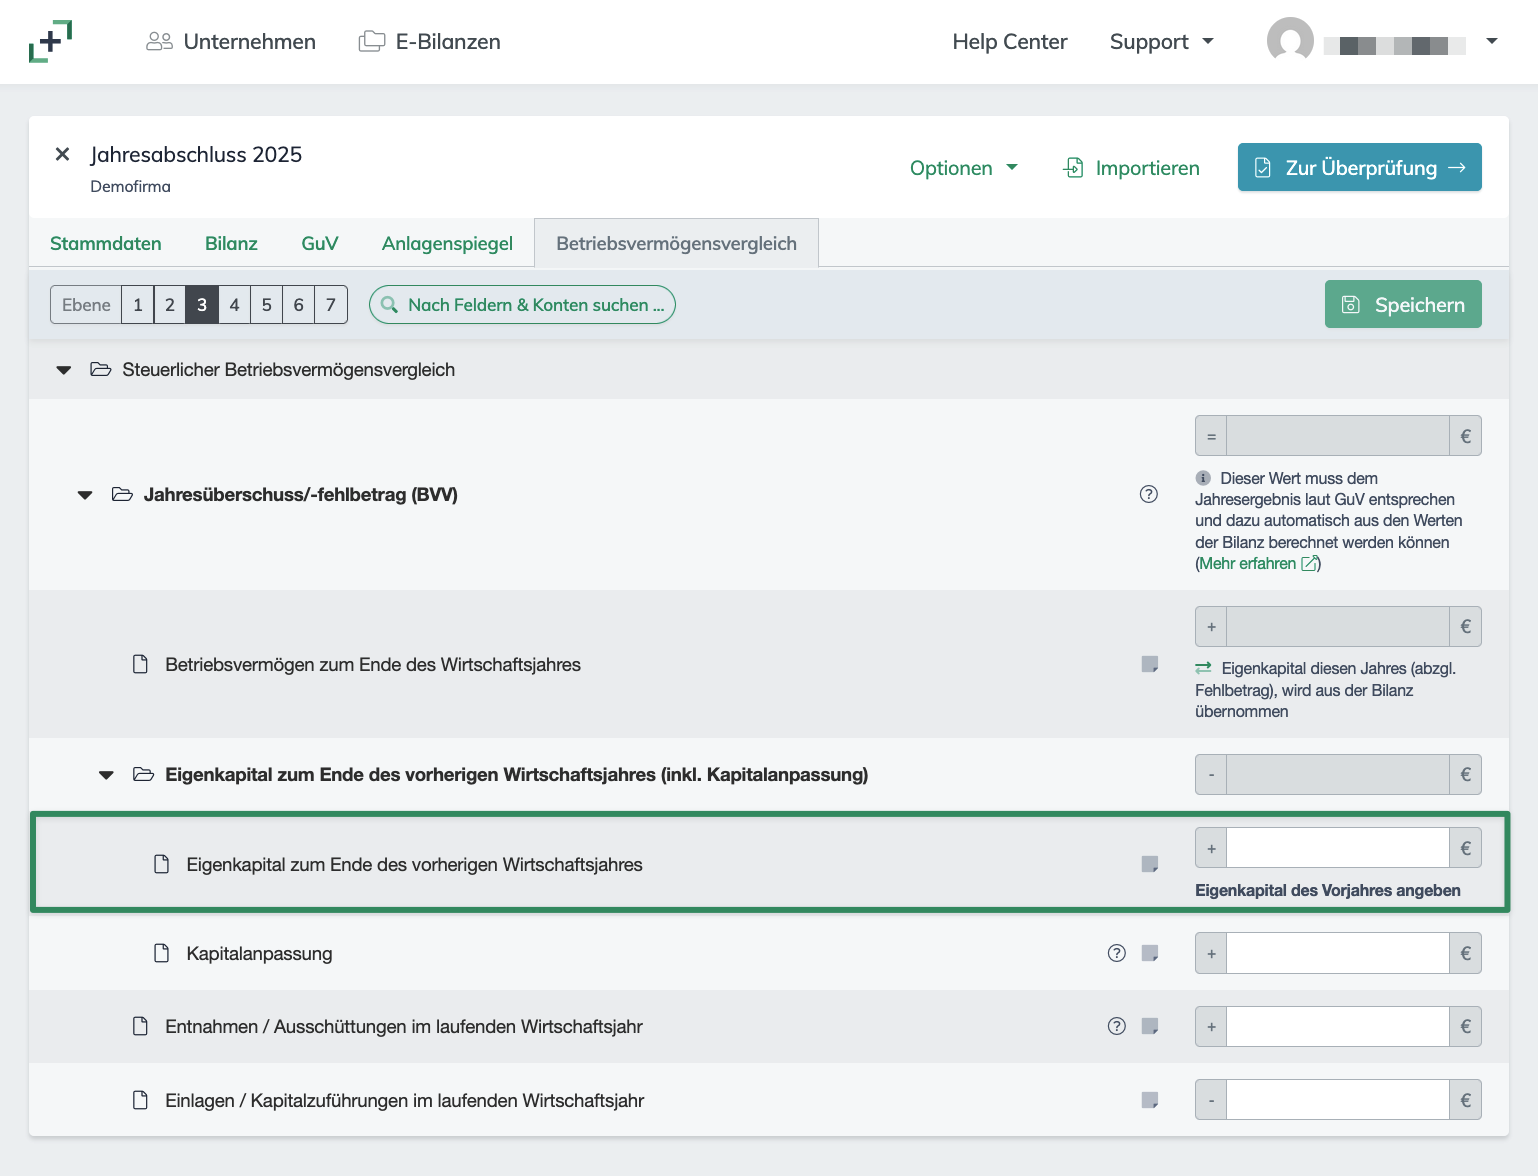Click document icon of Einlagen / Kapitalzuführungen row
This screenshot has height=1176, width=1538.
click(x=141, y=1100)
